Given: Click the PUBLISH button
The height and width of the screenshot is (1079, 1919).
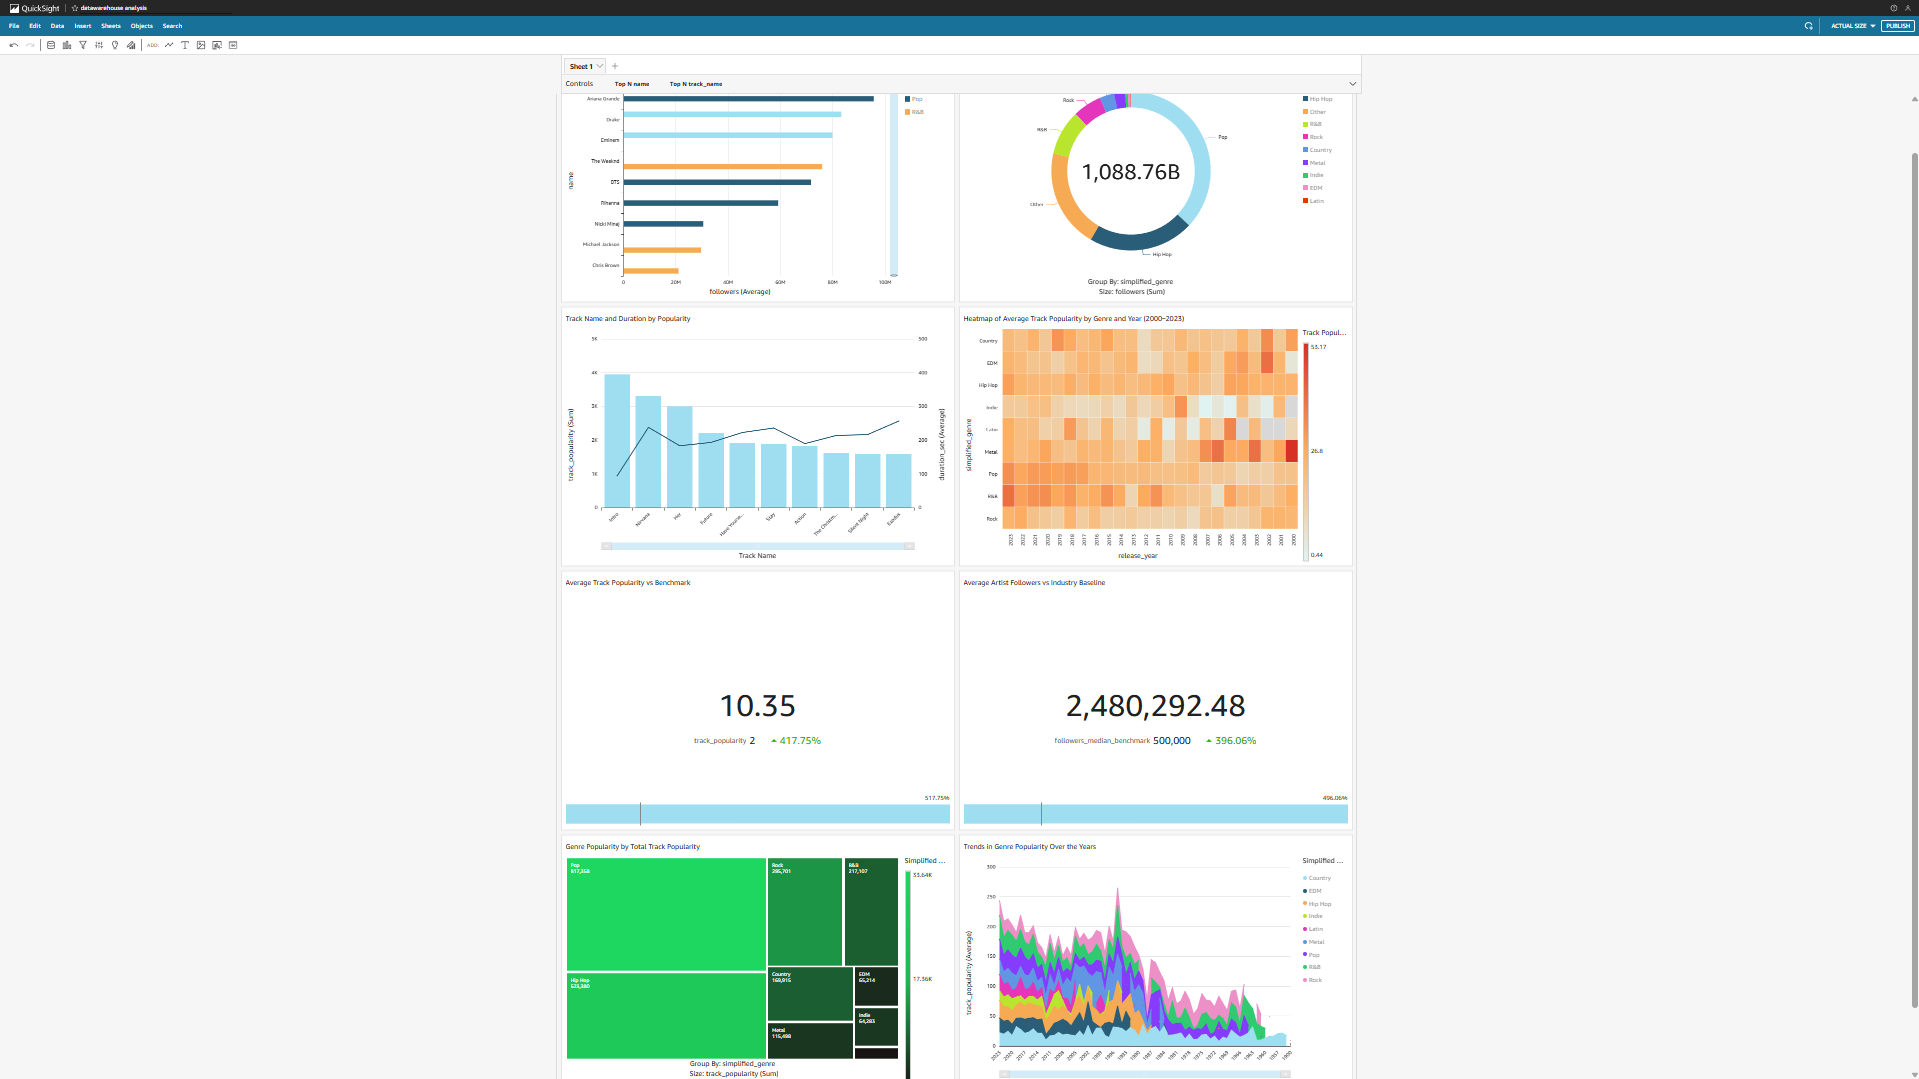Looking at the screenshot, I should tap(1898, 26).
